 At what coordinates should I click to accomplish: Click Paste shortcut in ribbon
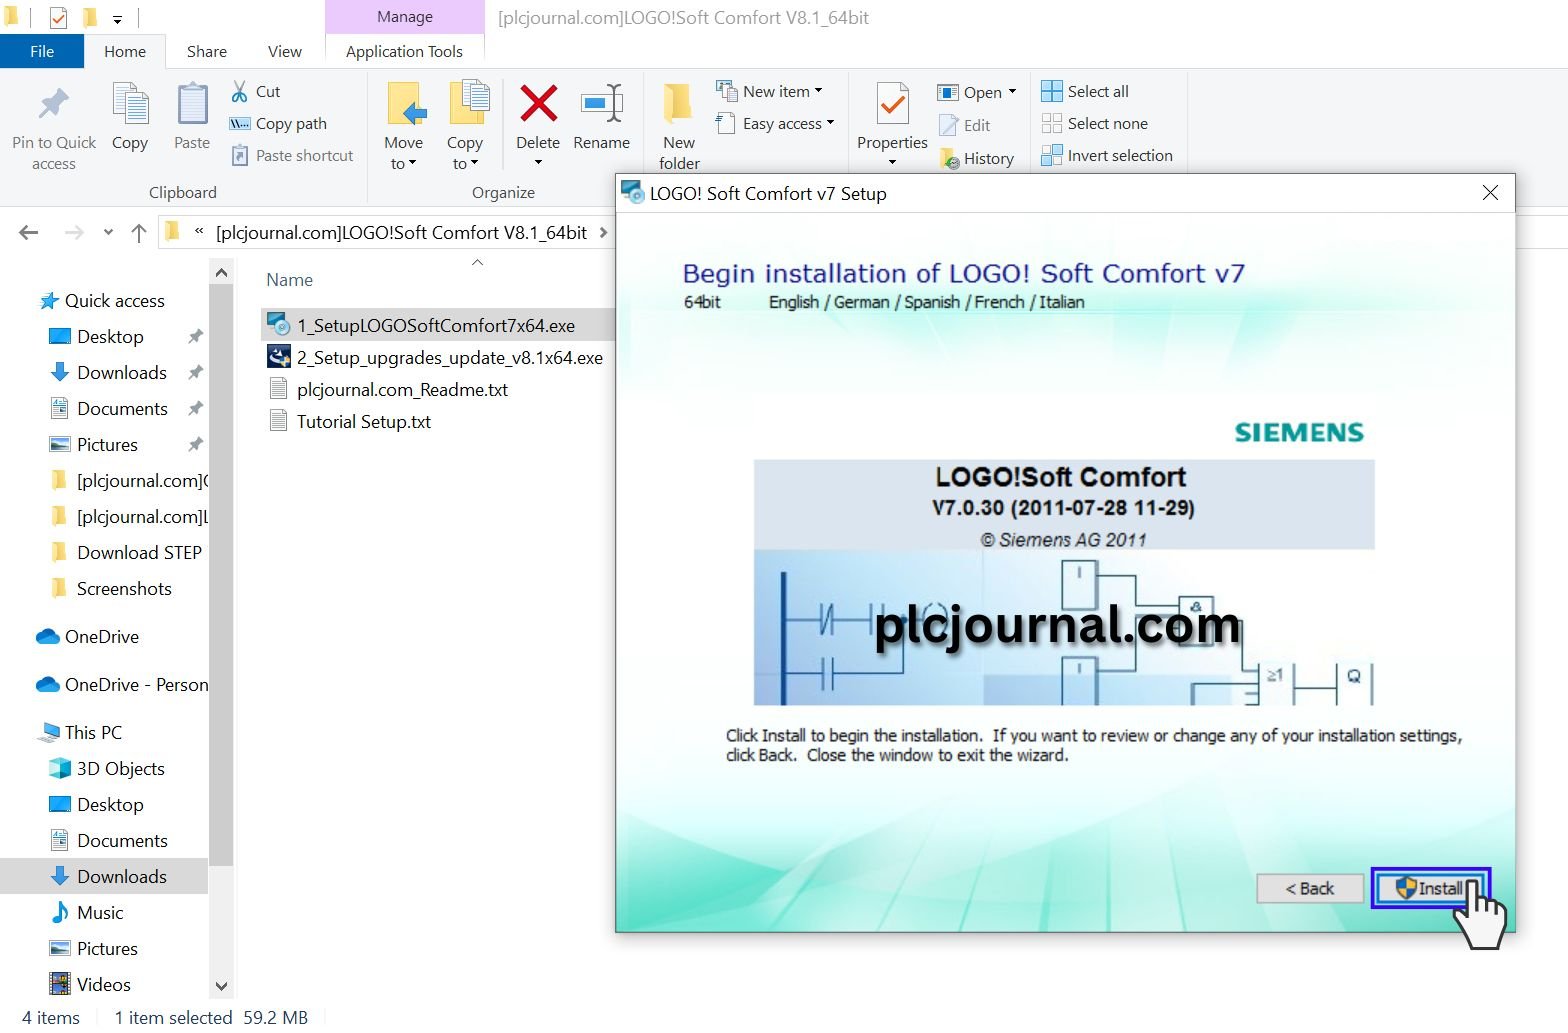pyautogui.click(x=292, y=155)
